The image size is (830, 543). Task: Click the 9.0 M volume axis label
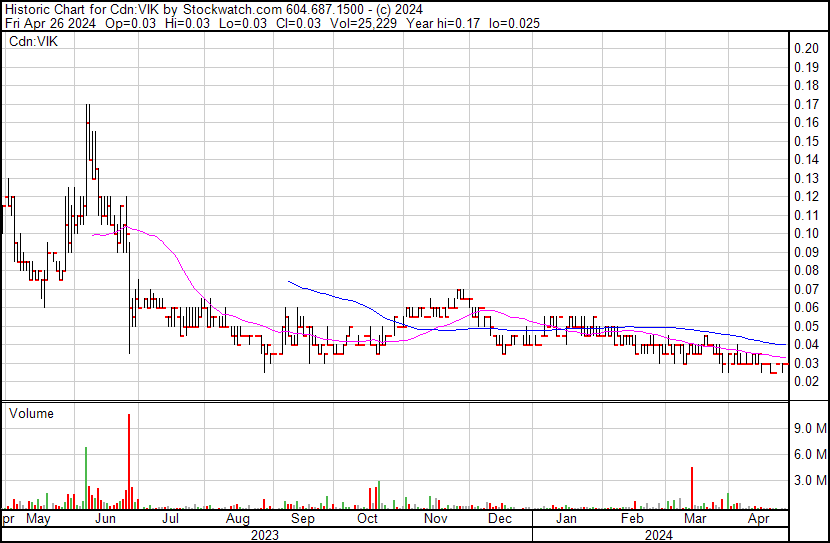pos(808,428)
